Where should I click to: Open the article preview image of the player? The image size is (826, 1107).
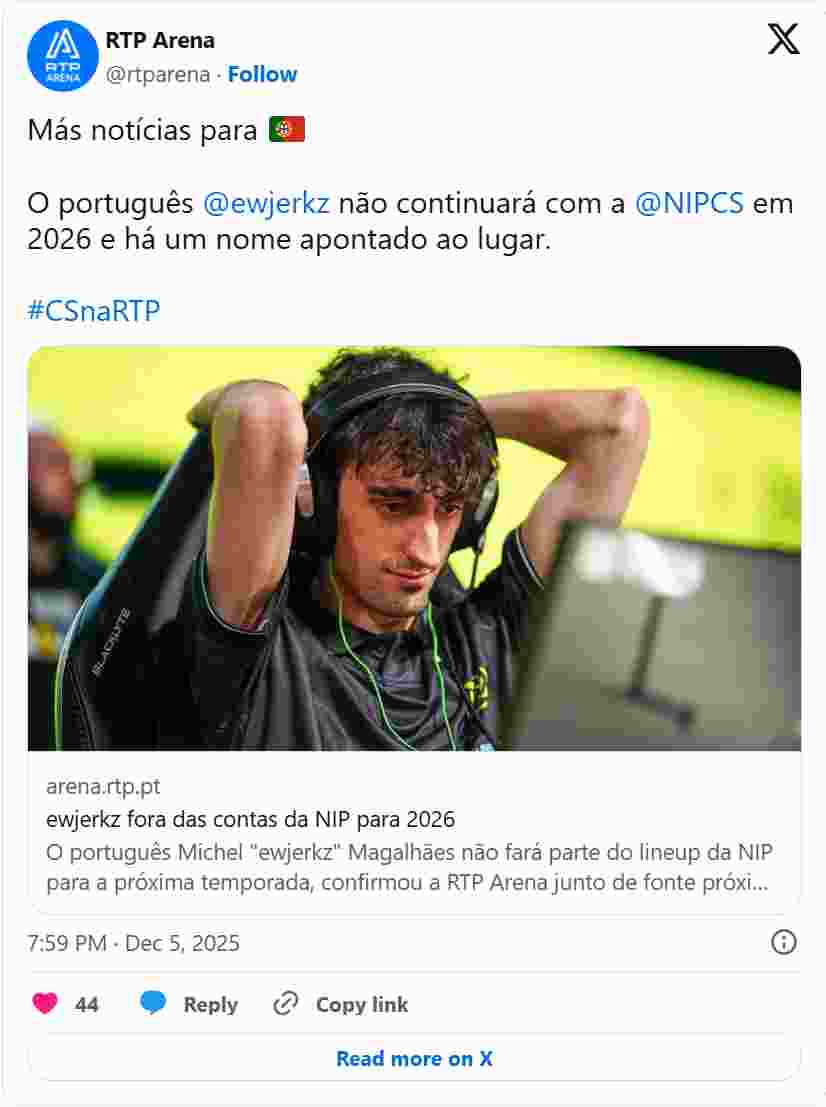coord(414,549)
